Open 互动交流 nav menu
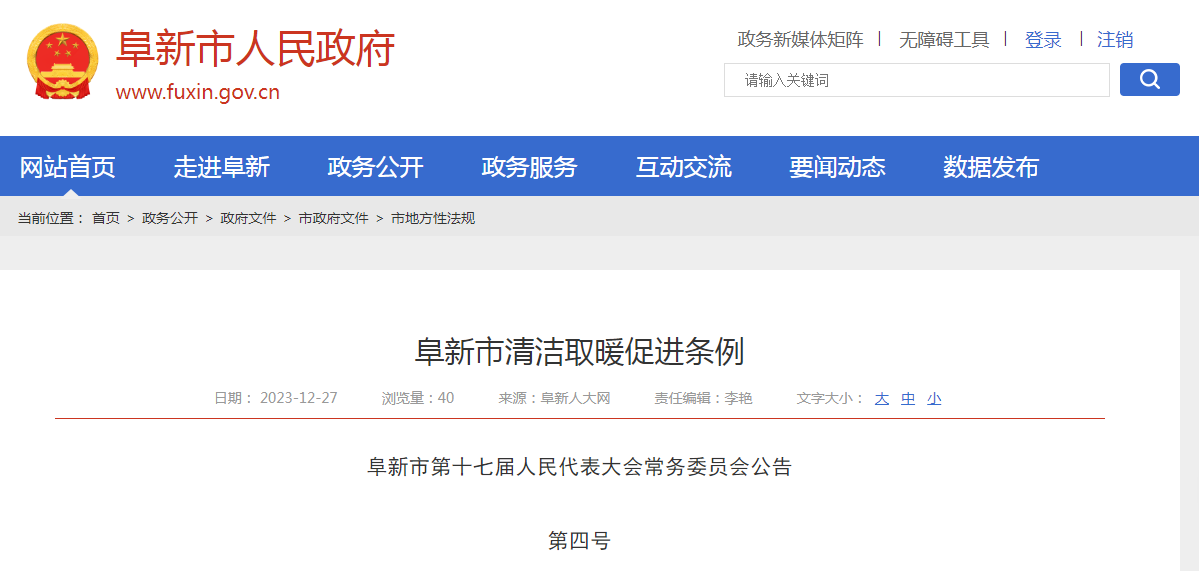This screenshot has width=1199, height=571. pyautogui.click(x=684, y=167)
